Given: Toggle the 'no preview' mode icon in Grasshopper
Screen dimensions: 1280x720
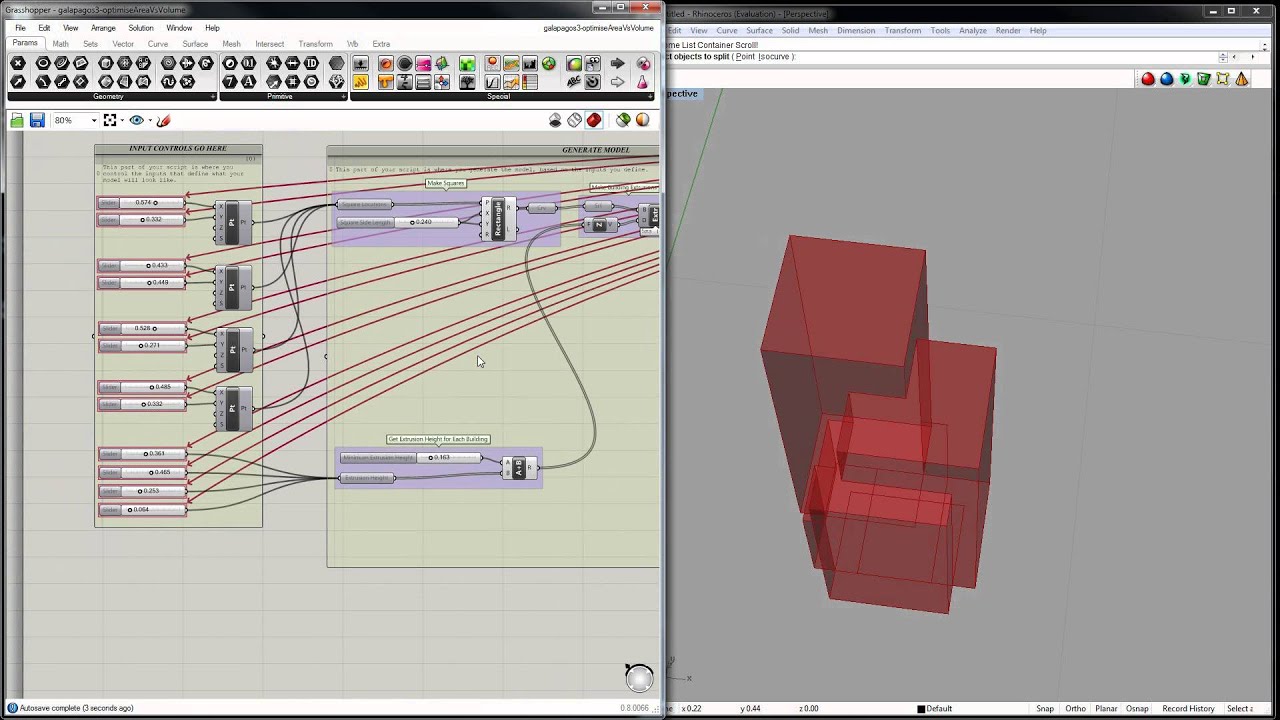Looking at the screenshot, I should tap(555, 120).
